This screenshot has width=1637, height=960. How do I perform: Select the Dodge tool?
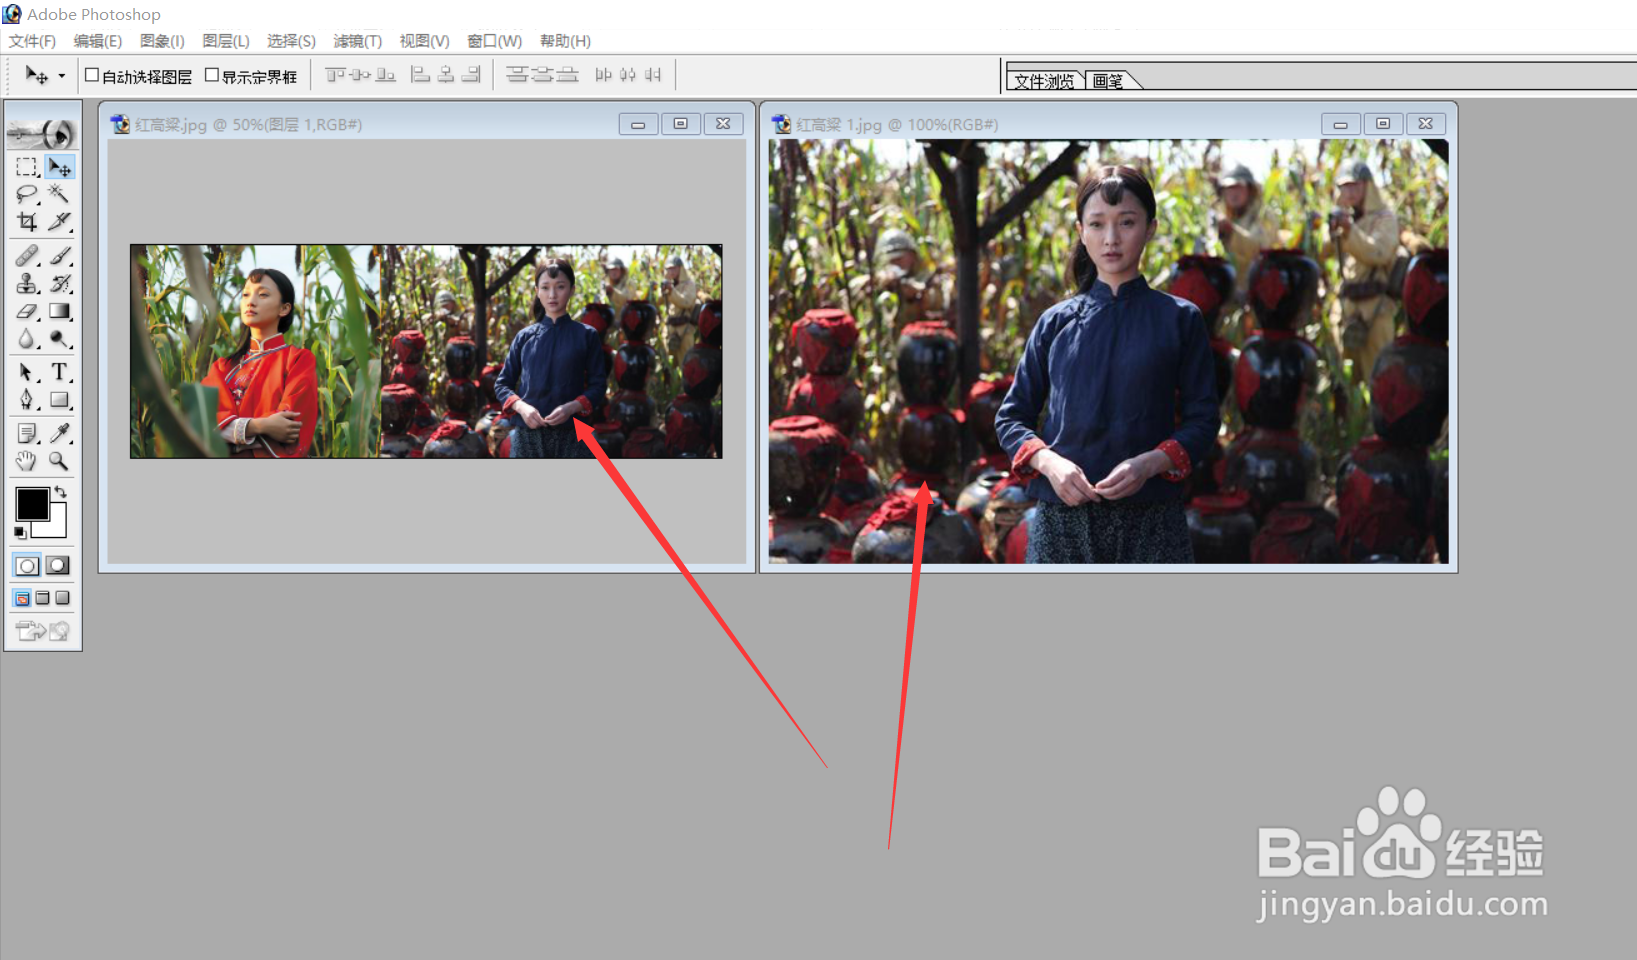(60, 340)
